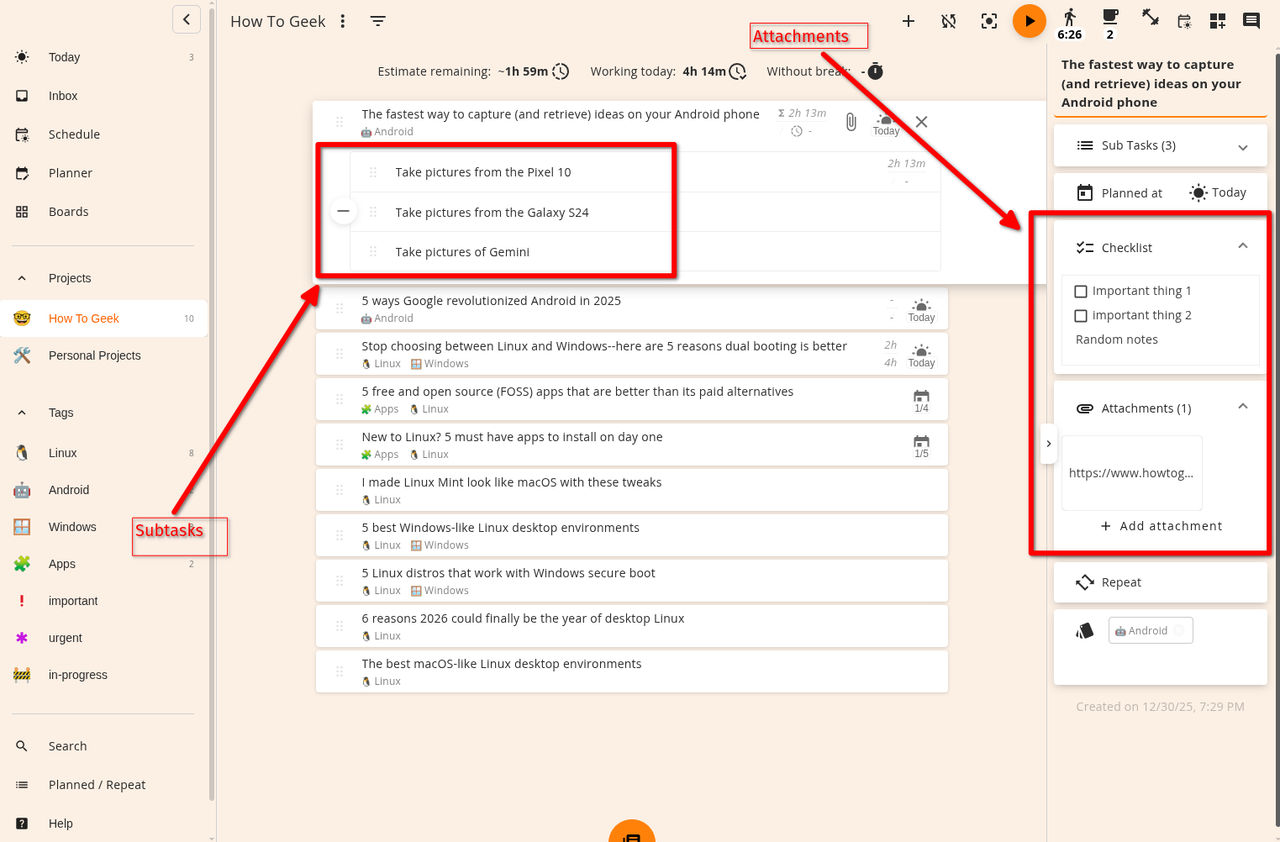Click the diagonal double-arrow icon in toolbar
1280x842 pixels.
[x=1151, y=17]
